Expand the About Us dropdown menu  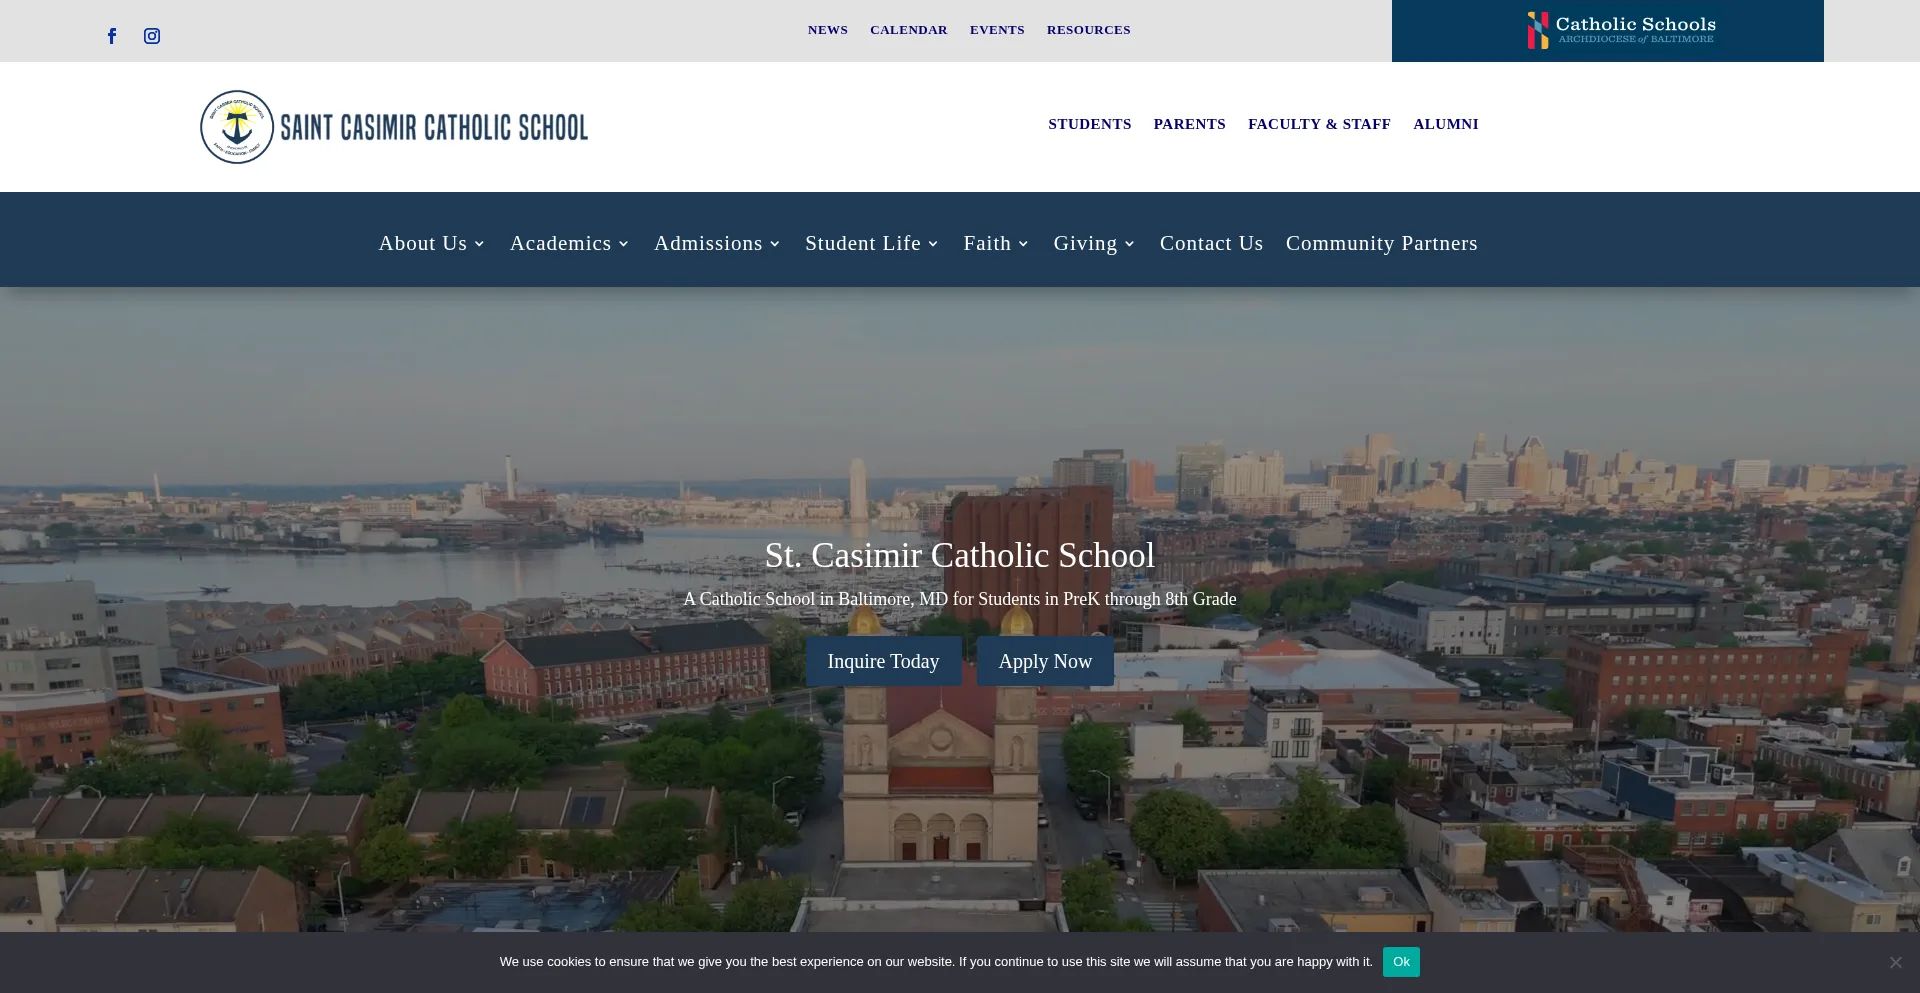(431, 243)
